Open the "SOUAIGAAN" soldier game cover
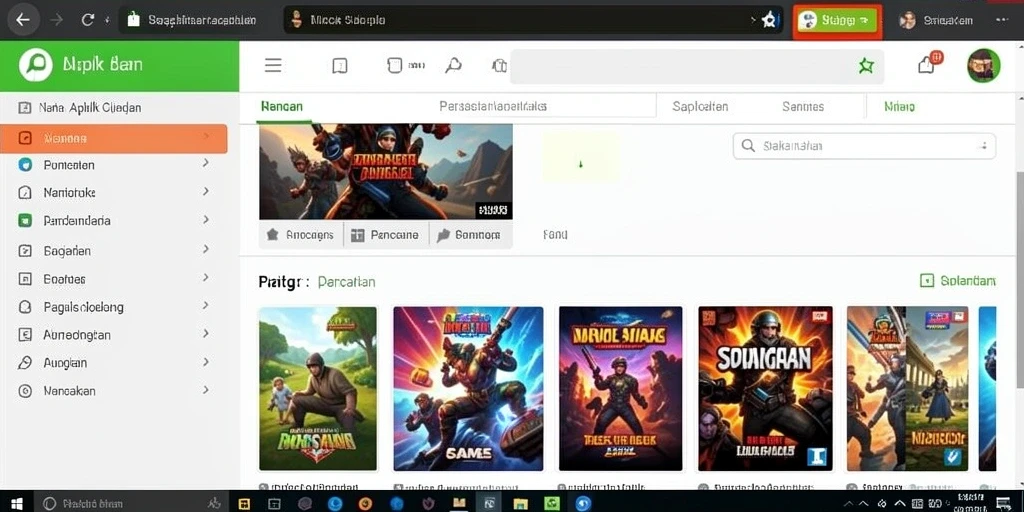The image size is (1024, 512). [765, 389]
